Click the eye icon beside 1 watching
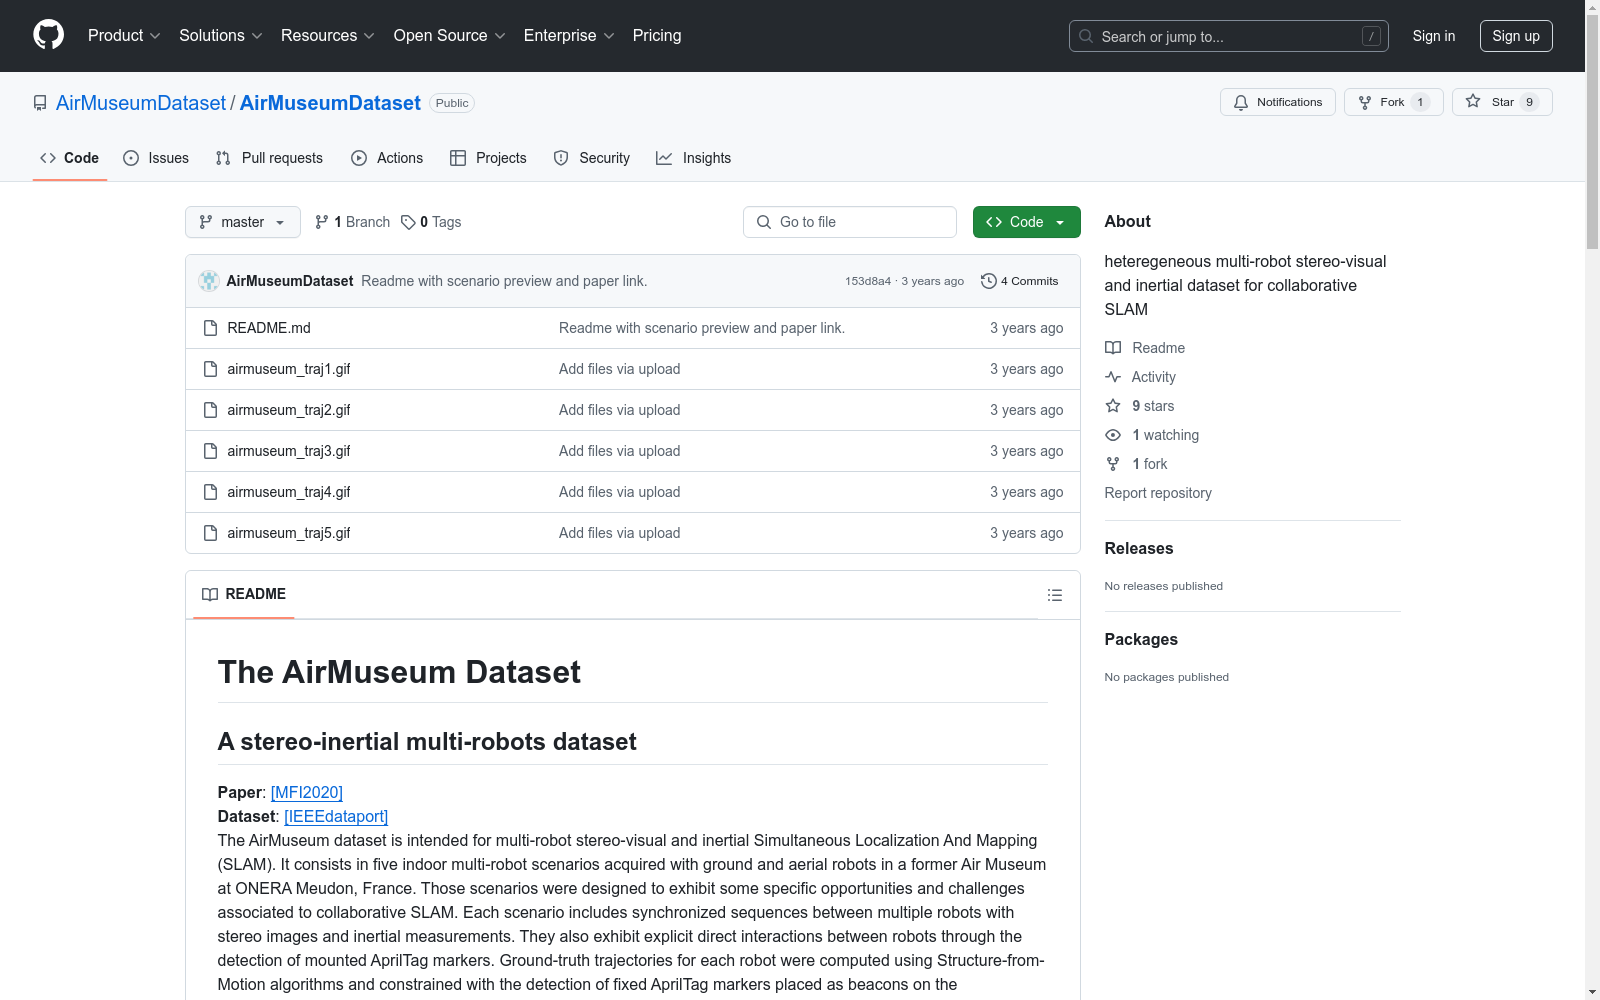1600x1000 pixels. point(1113,435)
